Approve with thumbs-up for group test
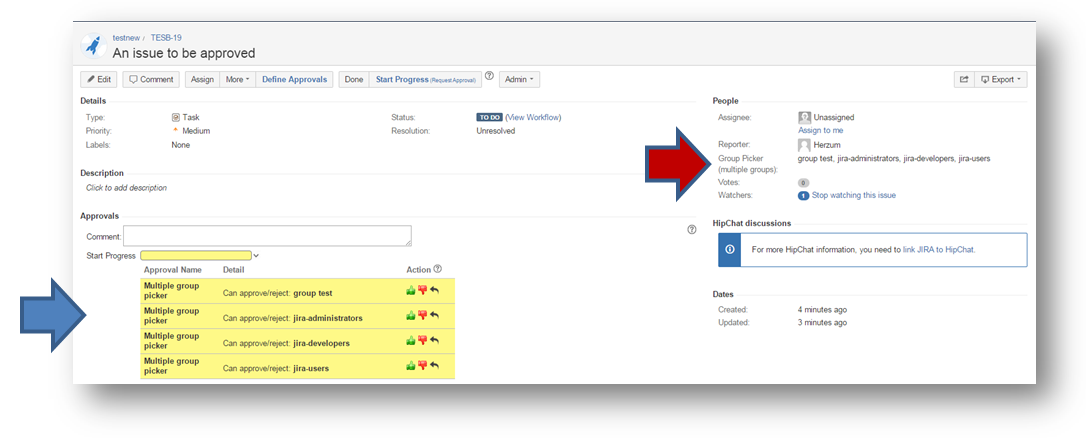The width and height of the screenshot is (1086, 438). 410,291
